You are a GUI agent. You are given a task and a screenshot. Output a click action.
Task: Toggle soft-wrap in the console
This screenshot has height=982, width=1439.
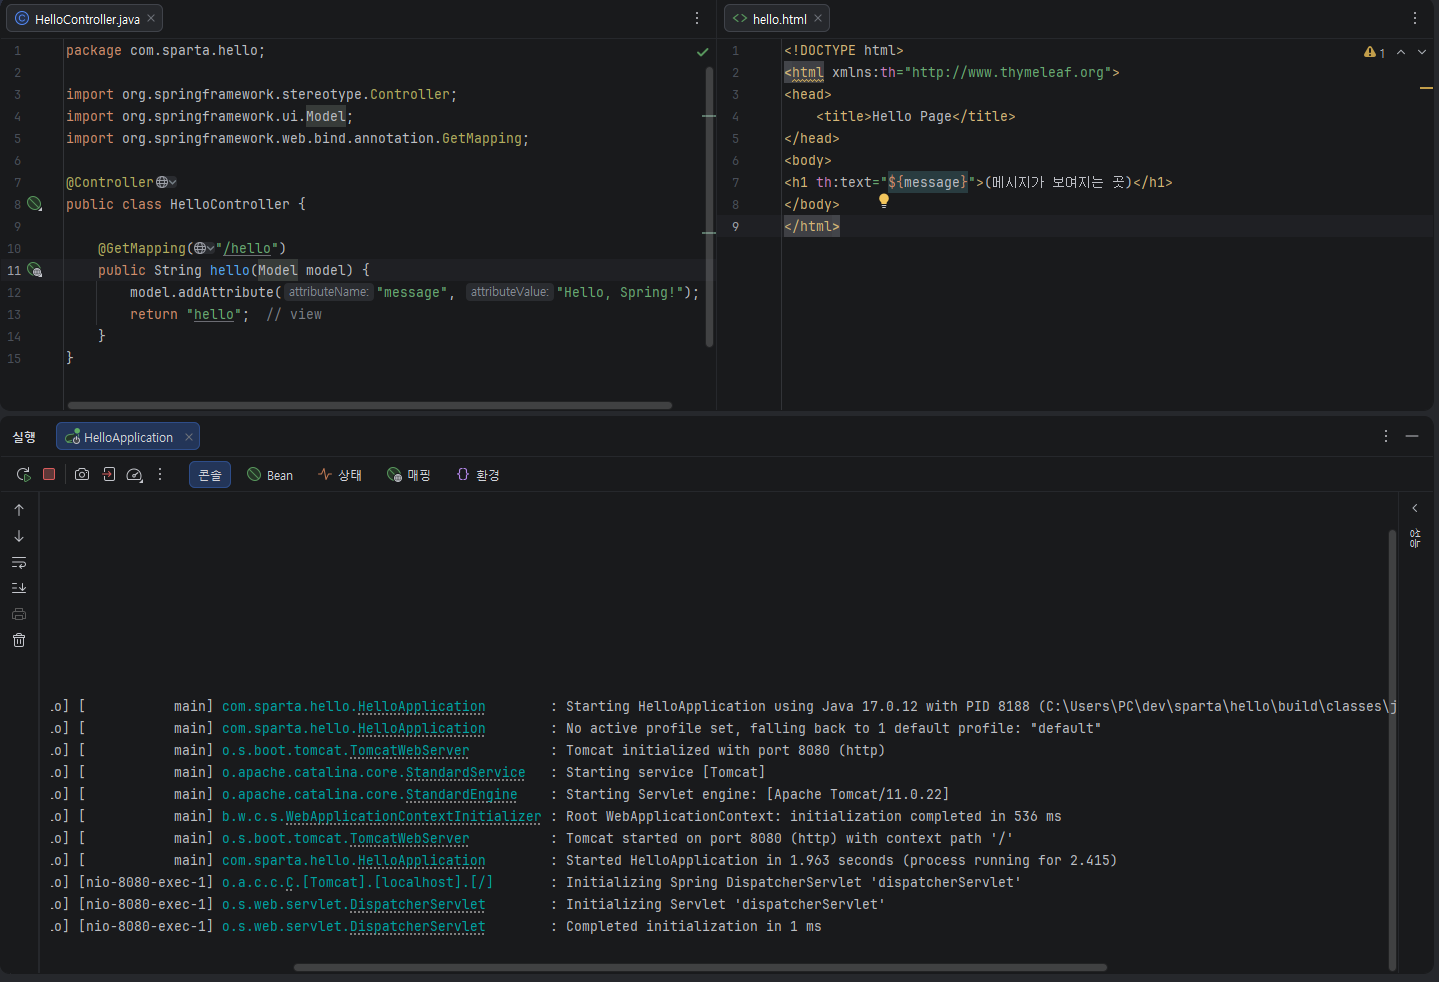[x=19, y=562]
